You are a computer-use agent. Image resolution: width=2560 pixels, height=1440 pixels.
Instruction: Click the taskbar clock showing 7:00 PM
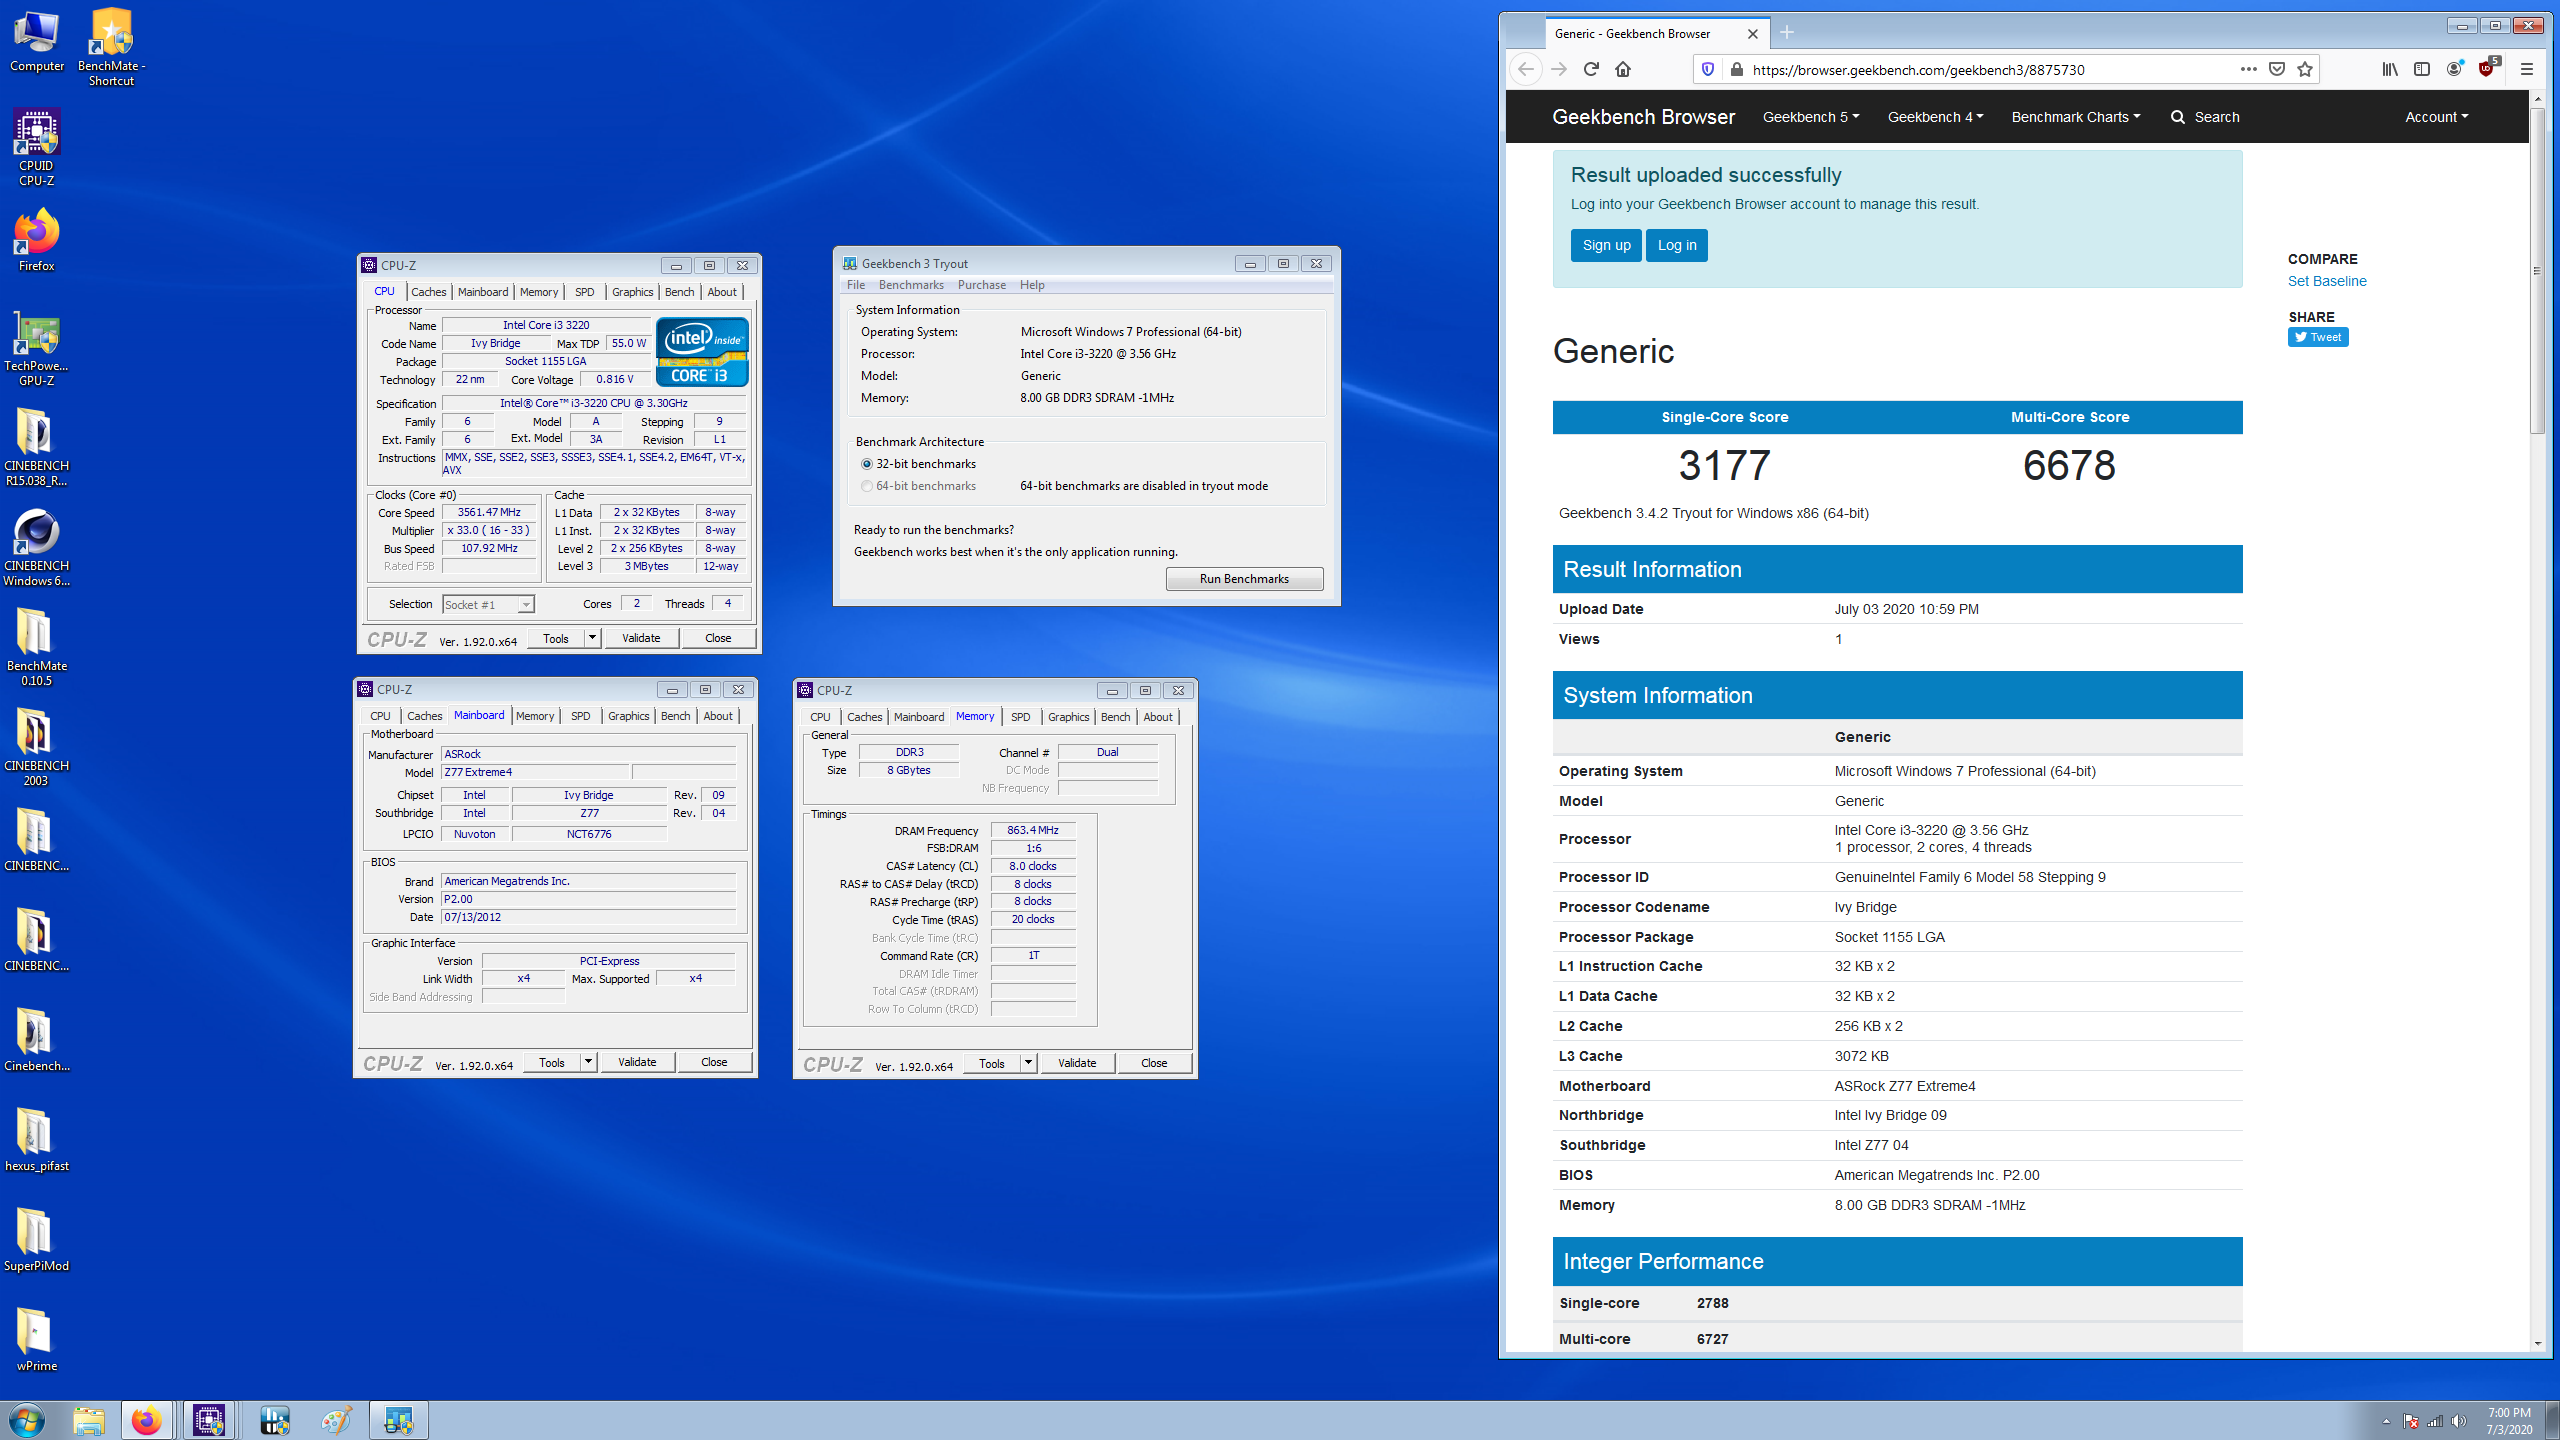click(x=2509, y=1421)
